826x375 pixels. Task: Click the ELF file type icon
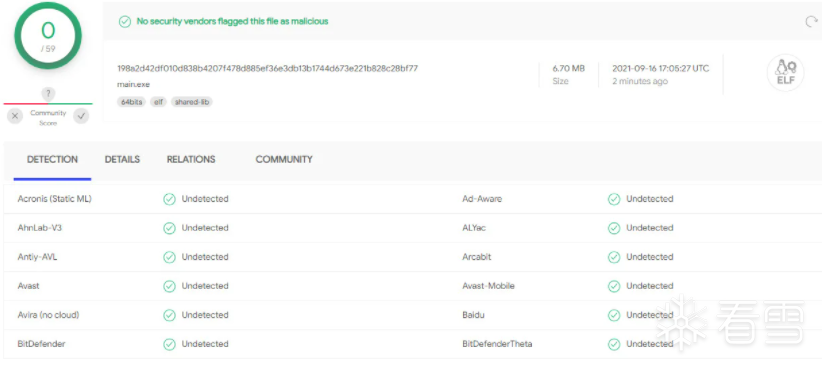[x=785, y=73]
